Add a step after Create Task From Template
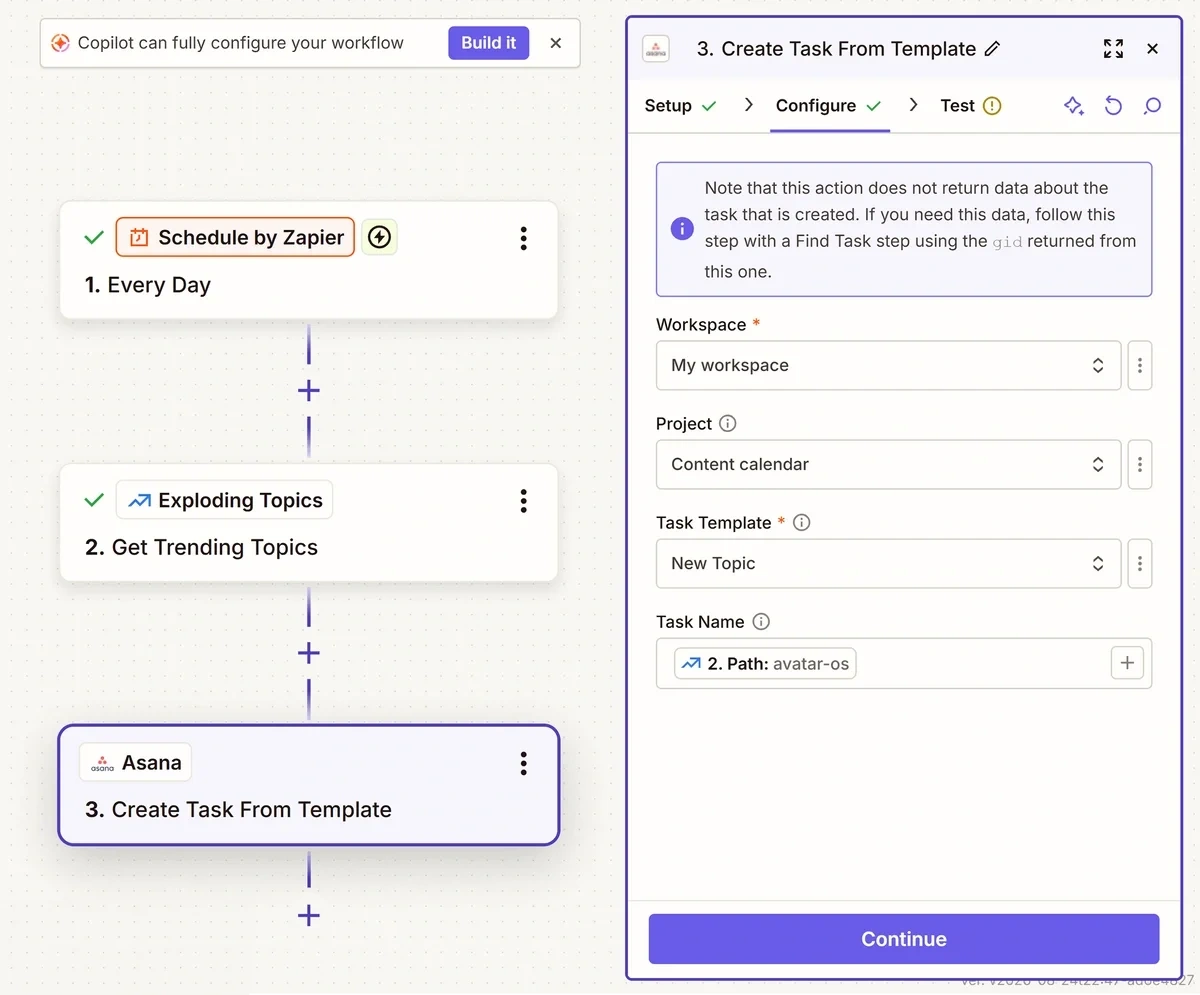 (308, 915)
